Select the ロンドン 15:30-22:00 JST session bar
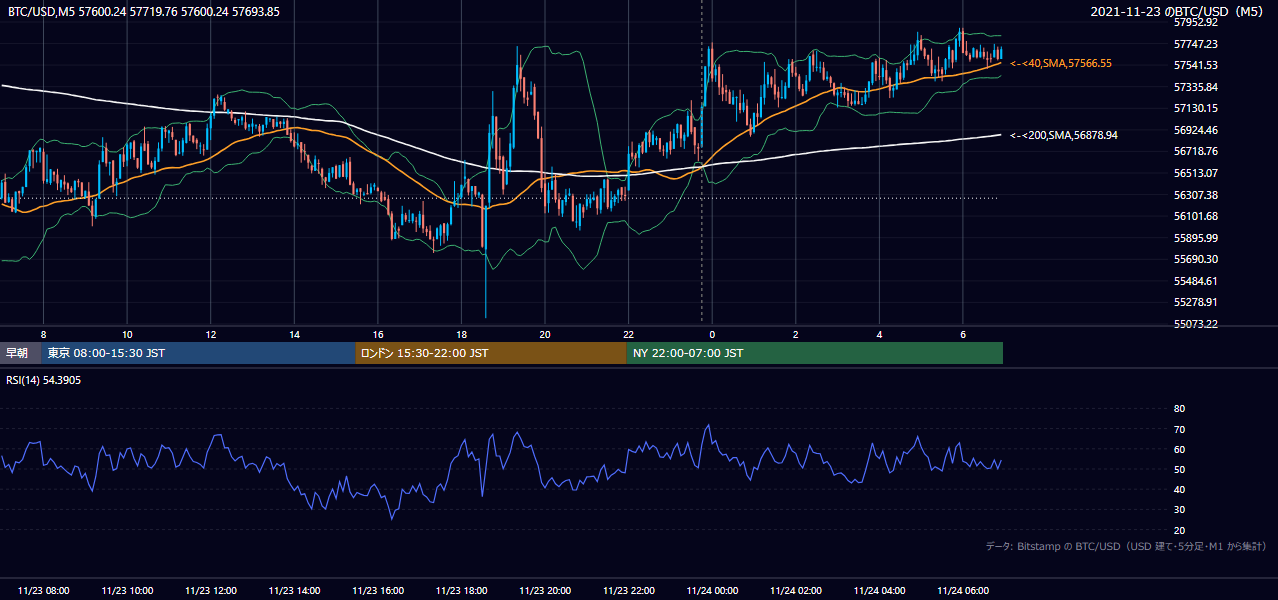 (x=491, y=353)
